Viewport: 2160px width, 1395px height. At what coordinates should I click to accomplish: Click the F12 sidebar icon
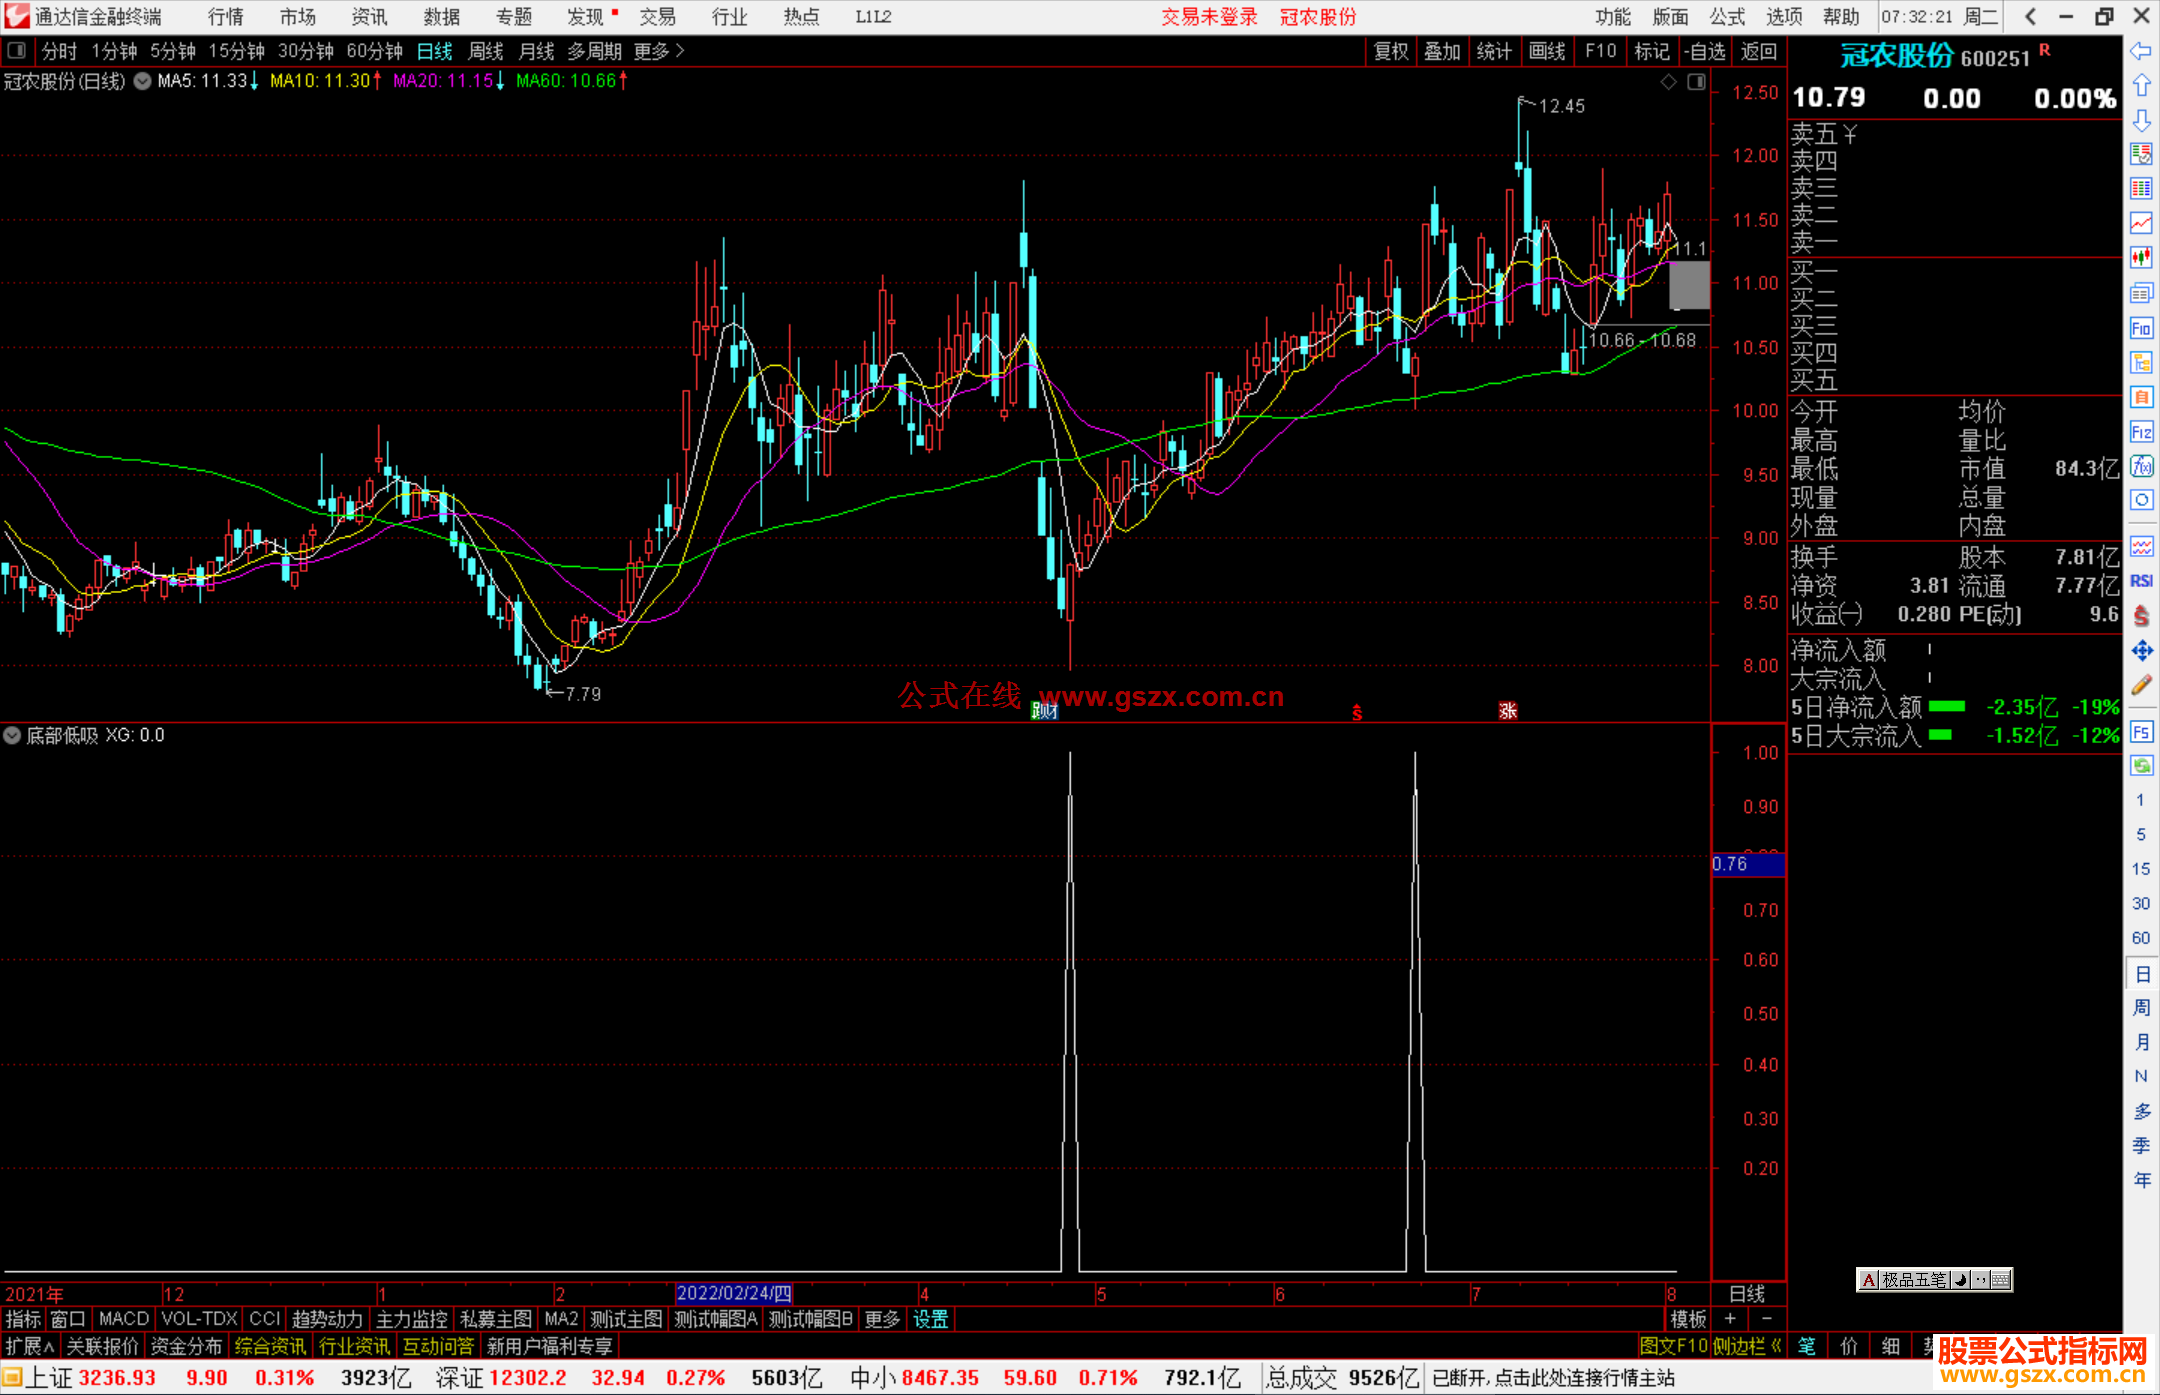pos(2141,432)
